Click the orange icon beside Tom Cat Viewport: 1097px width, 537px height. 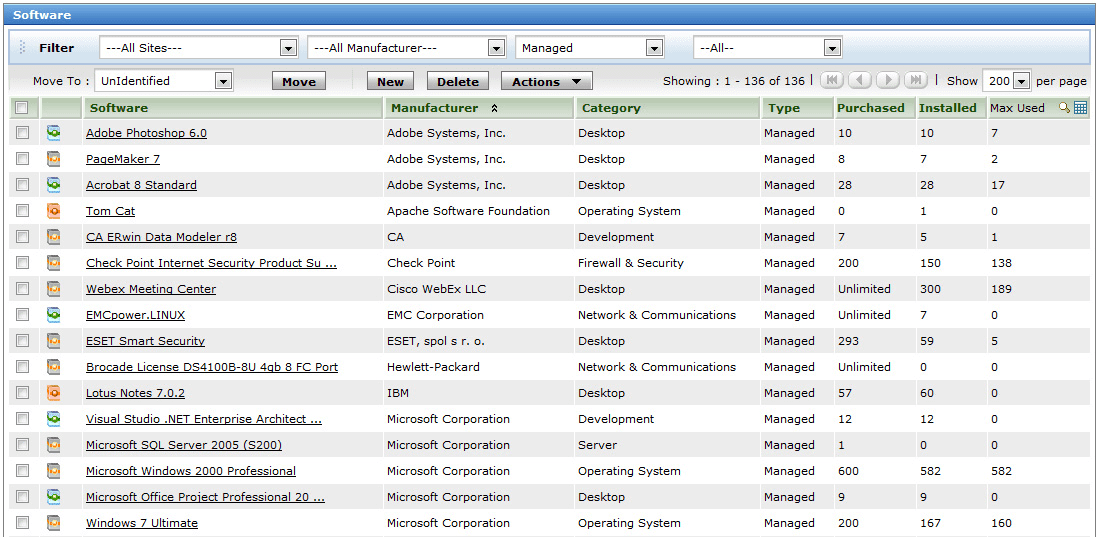53,210
